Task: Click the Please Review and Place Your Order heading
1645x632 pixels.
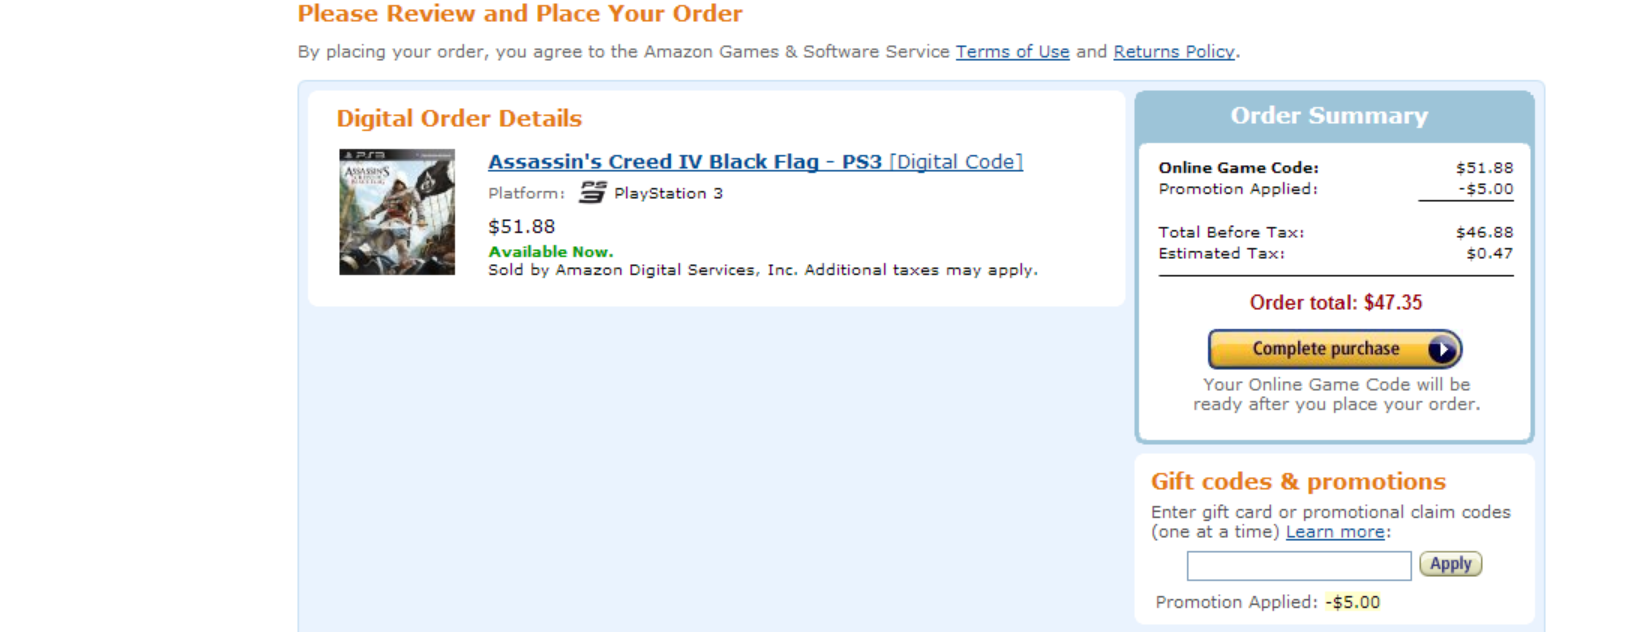Action: point(520,14)
